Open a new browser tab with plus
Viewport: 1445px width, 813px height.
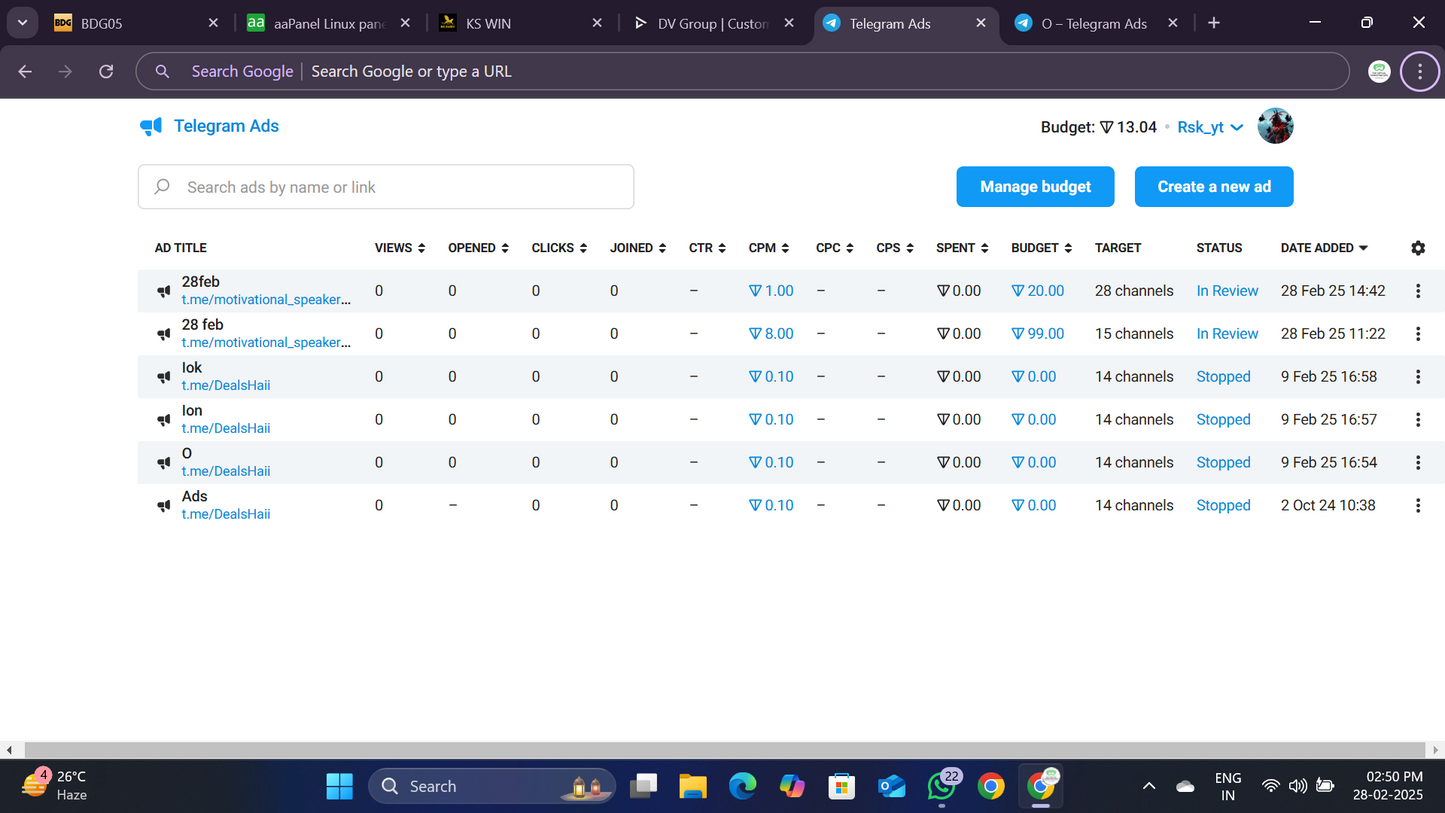[1214, 23]
